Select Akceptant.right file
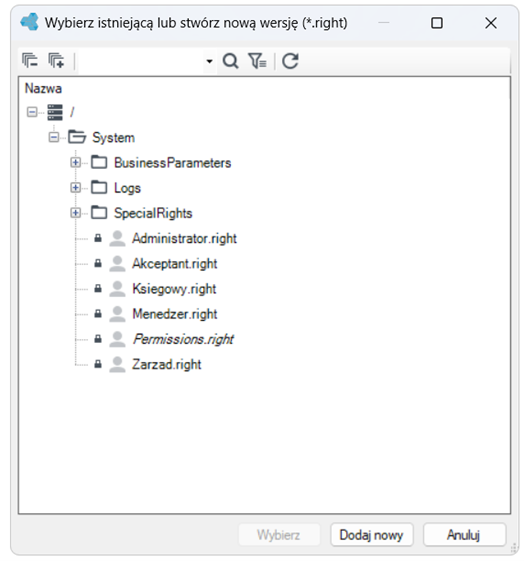524x561 pixels. tap(175, 264)
